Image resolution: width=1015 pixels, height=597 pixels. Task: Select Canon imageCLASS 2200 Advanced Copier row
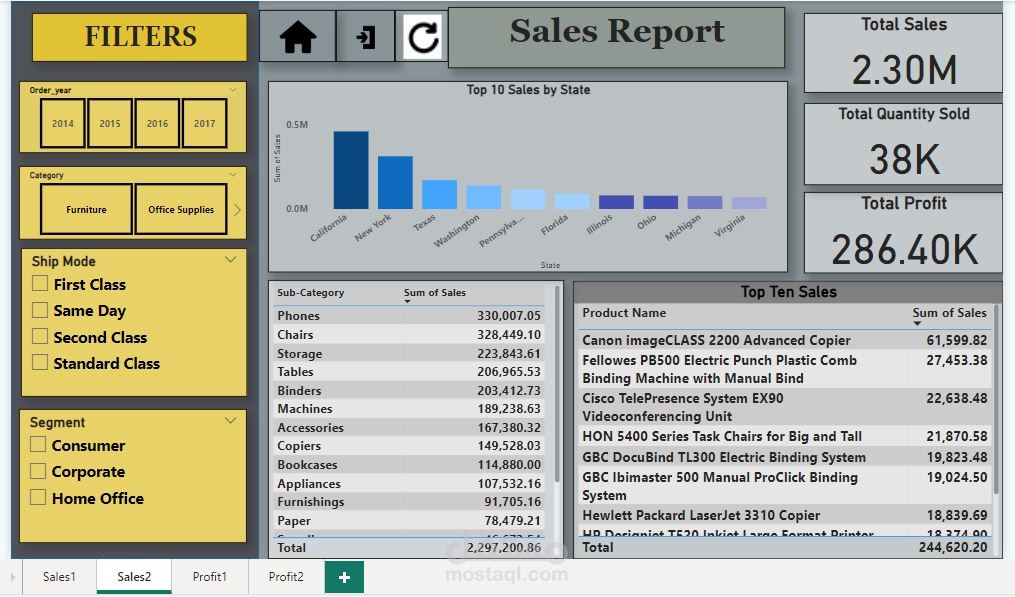(785, 340)
